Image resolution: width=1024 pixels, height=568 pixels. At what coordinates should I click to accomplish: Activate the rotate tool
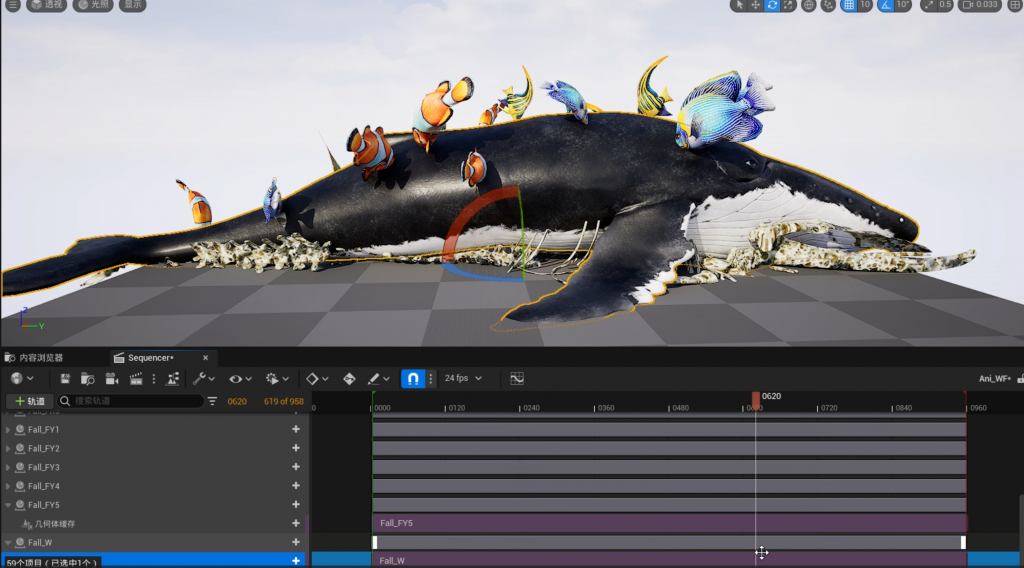pos(772,5)
